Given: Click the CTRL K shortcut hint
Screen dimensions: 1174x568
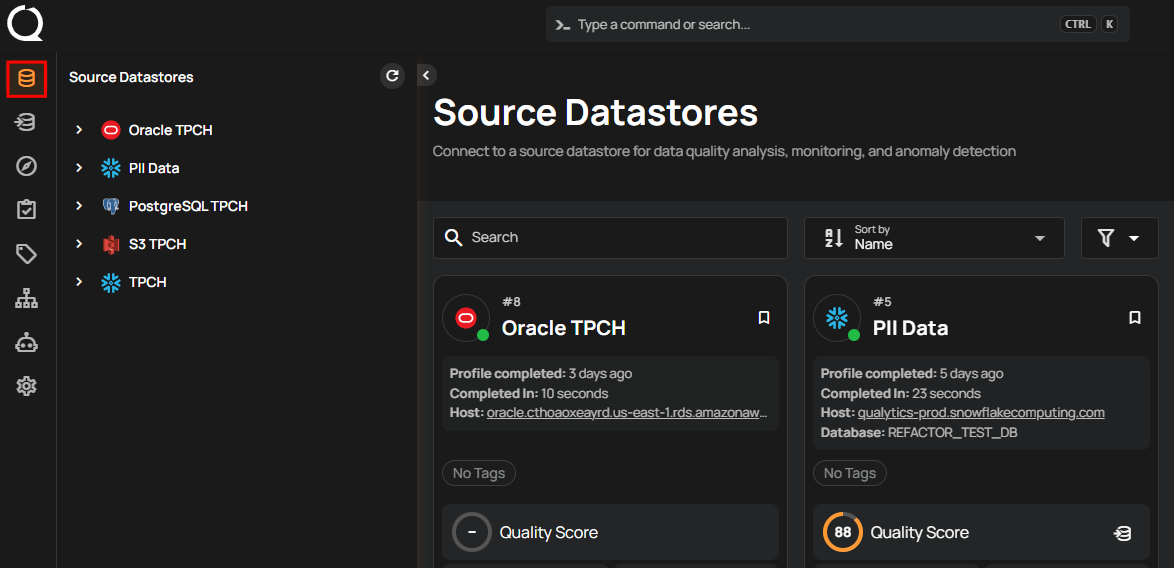Looking at the screenshot, I should (1089, 25).
